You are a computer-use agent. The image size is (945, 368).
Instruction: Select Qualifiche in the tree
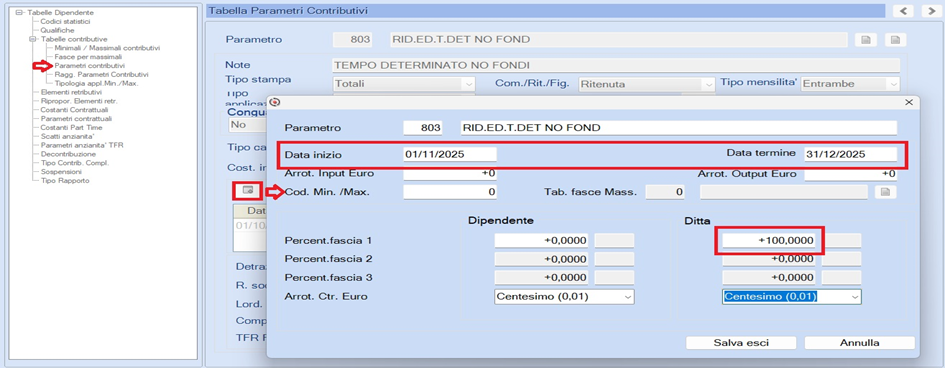pyautogui.click(x=57, y=30)
